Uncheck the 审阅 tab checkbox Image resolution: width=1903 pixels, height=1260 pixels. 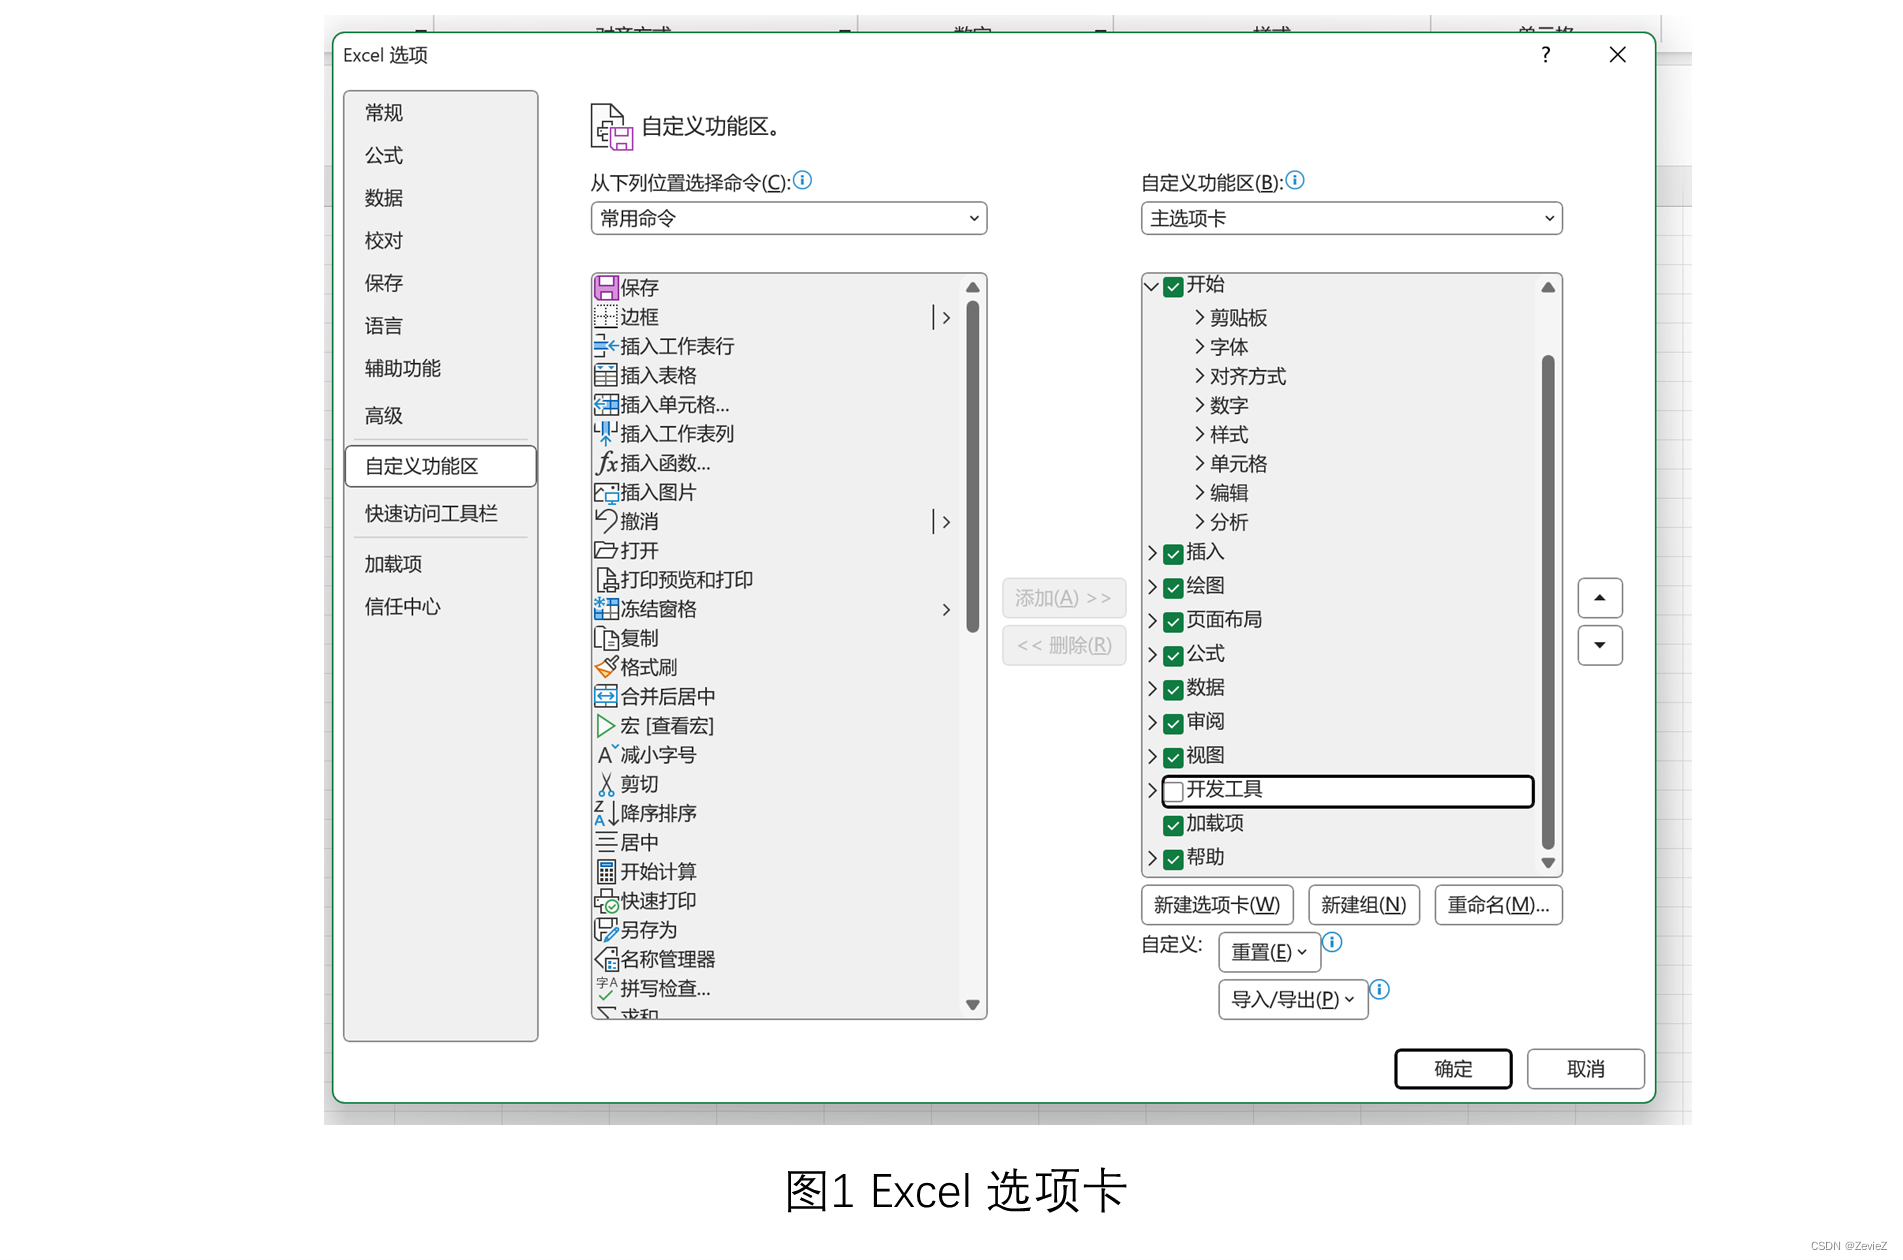point(1174,724)
